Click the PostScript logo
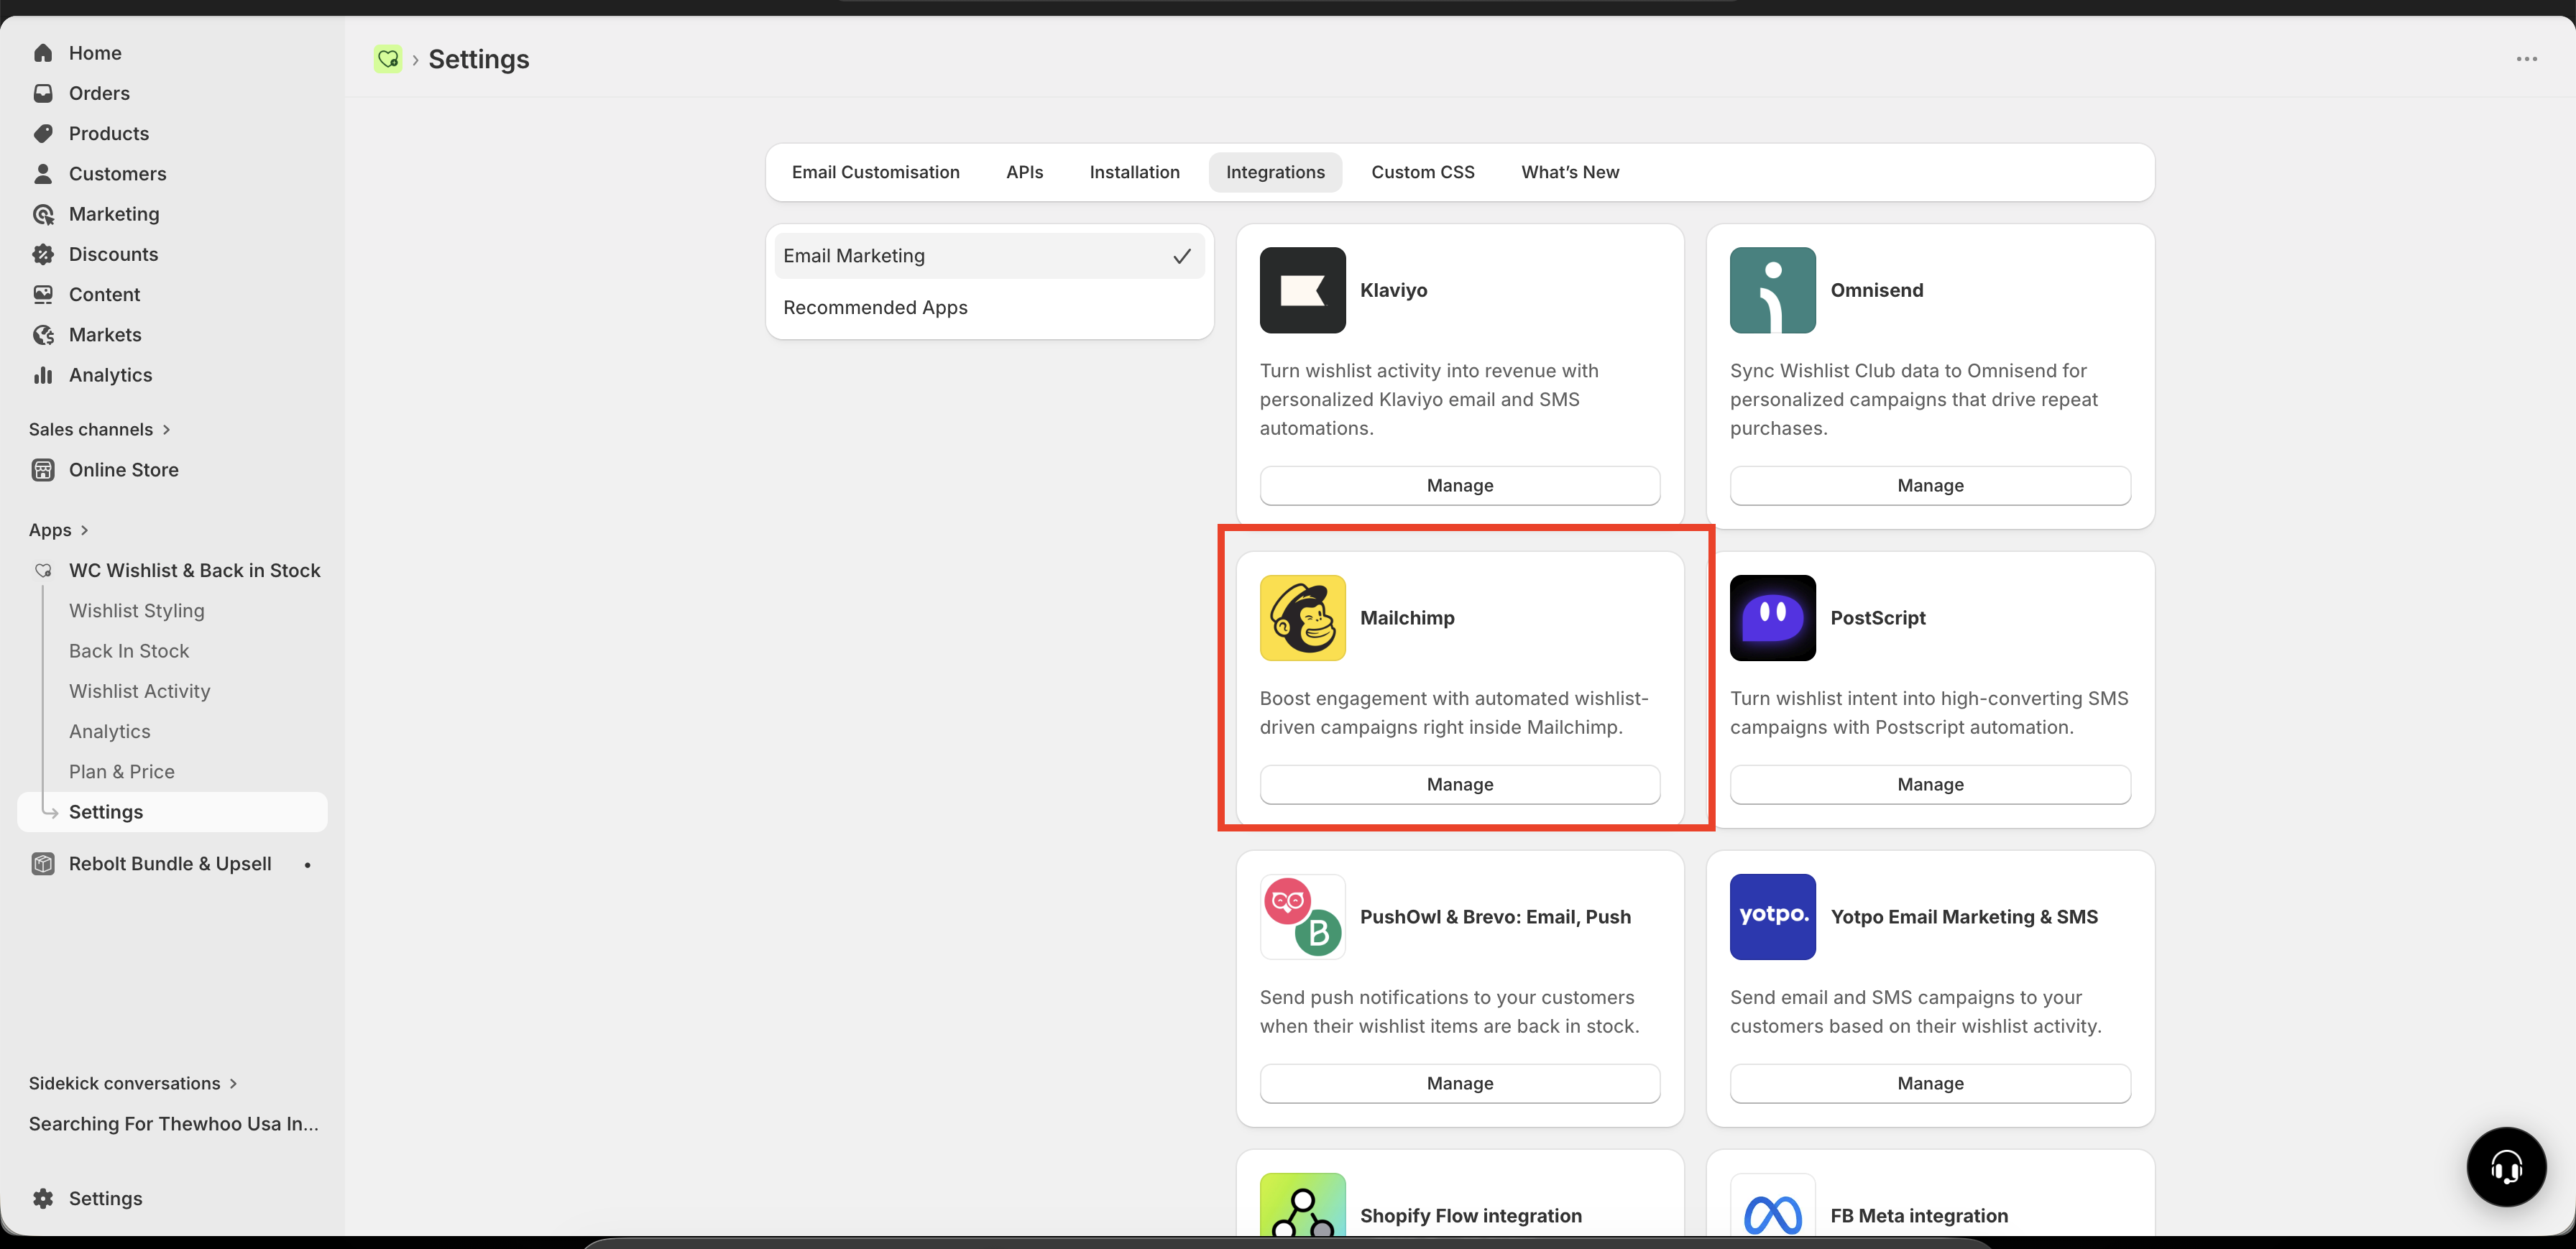 [x=1773, y=618]
